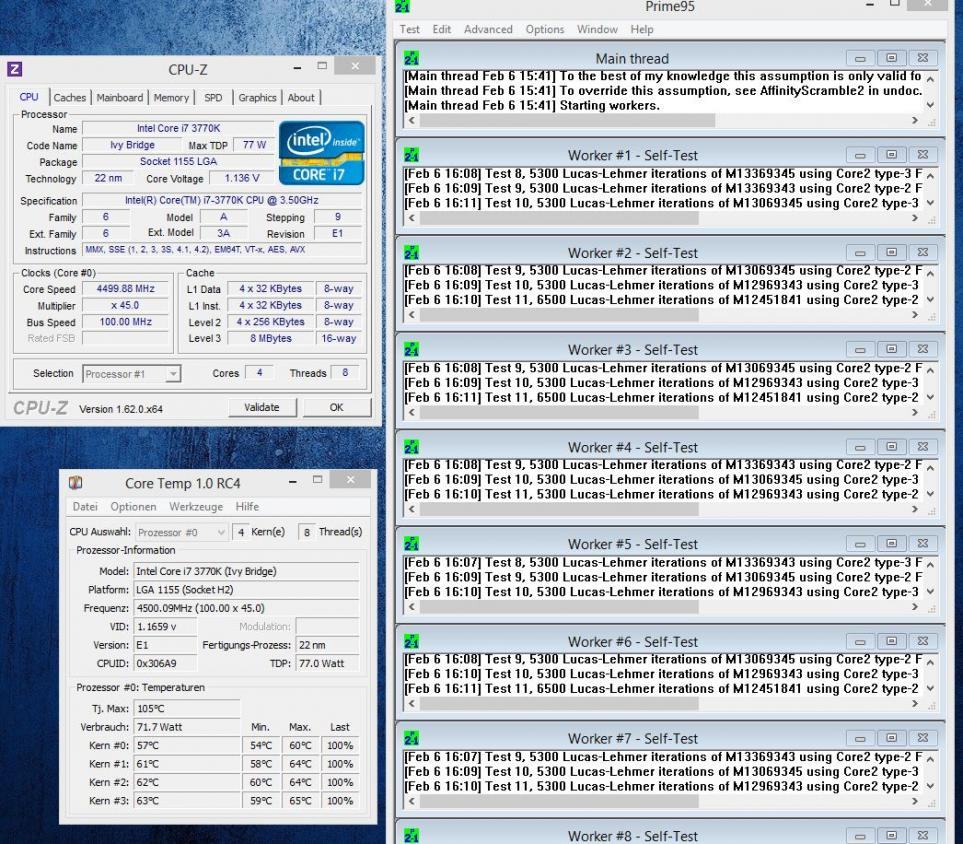Click the Verbrauch 71.7 Watt value

(187, 727)
